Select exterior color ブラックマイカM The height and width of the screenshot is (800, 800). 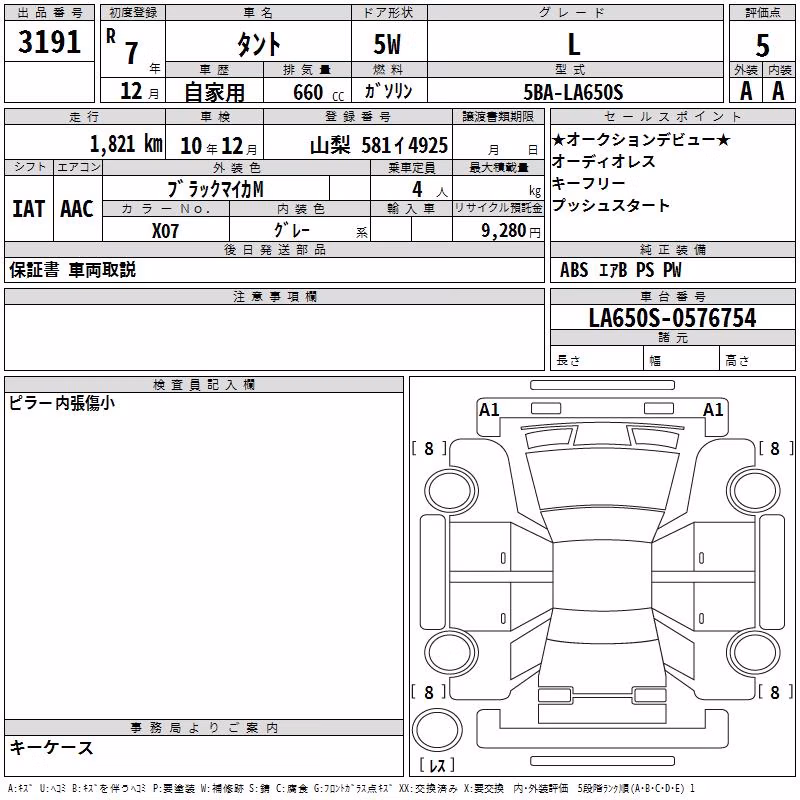click(215, 189)
